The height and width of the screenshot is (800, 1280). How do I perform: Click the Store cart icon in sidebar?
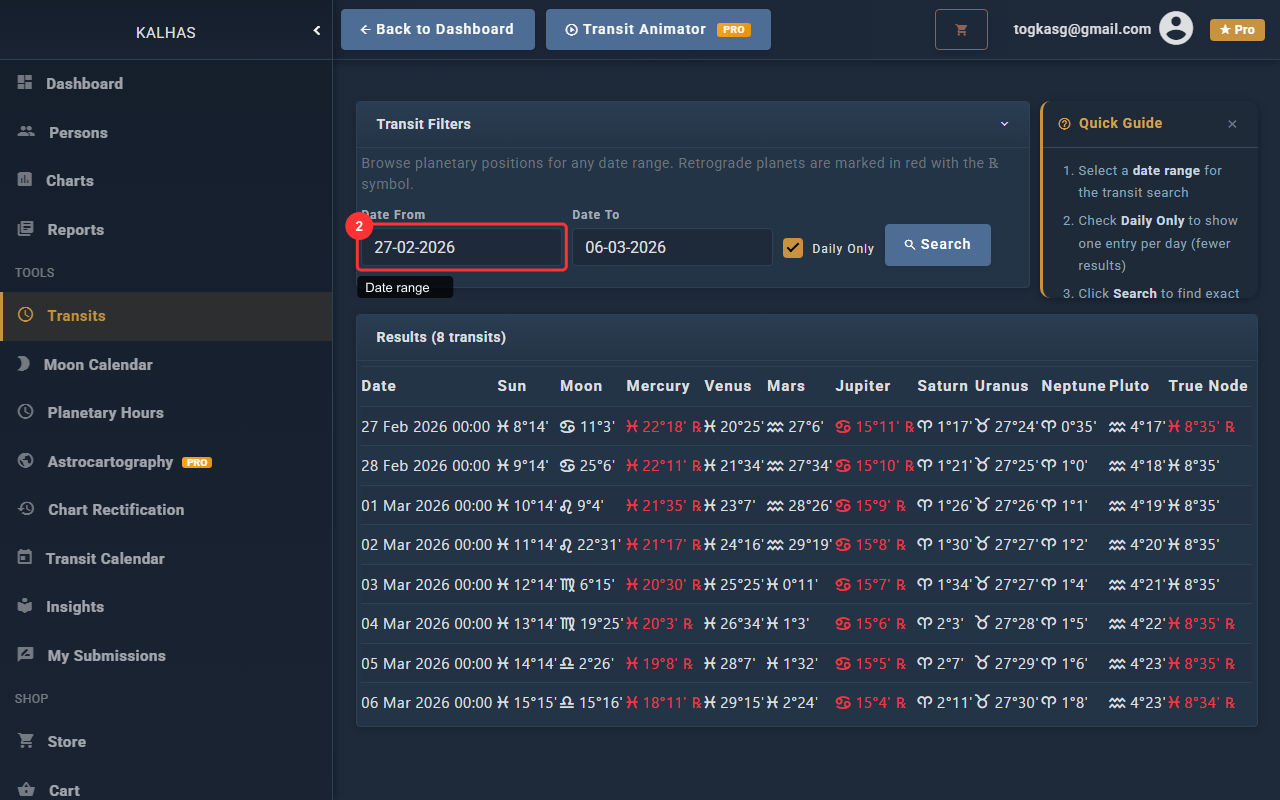[26, 741]
